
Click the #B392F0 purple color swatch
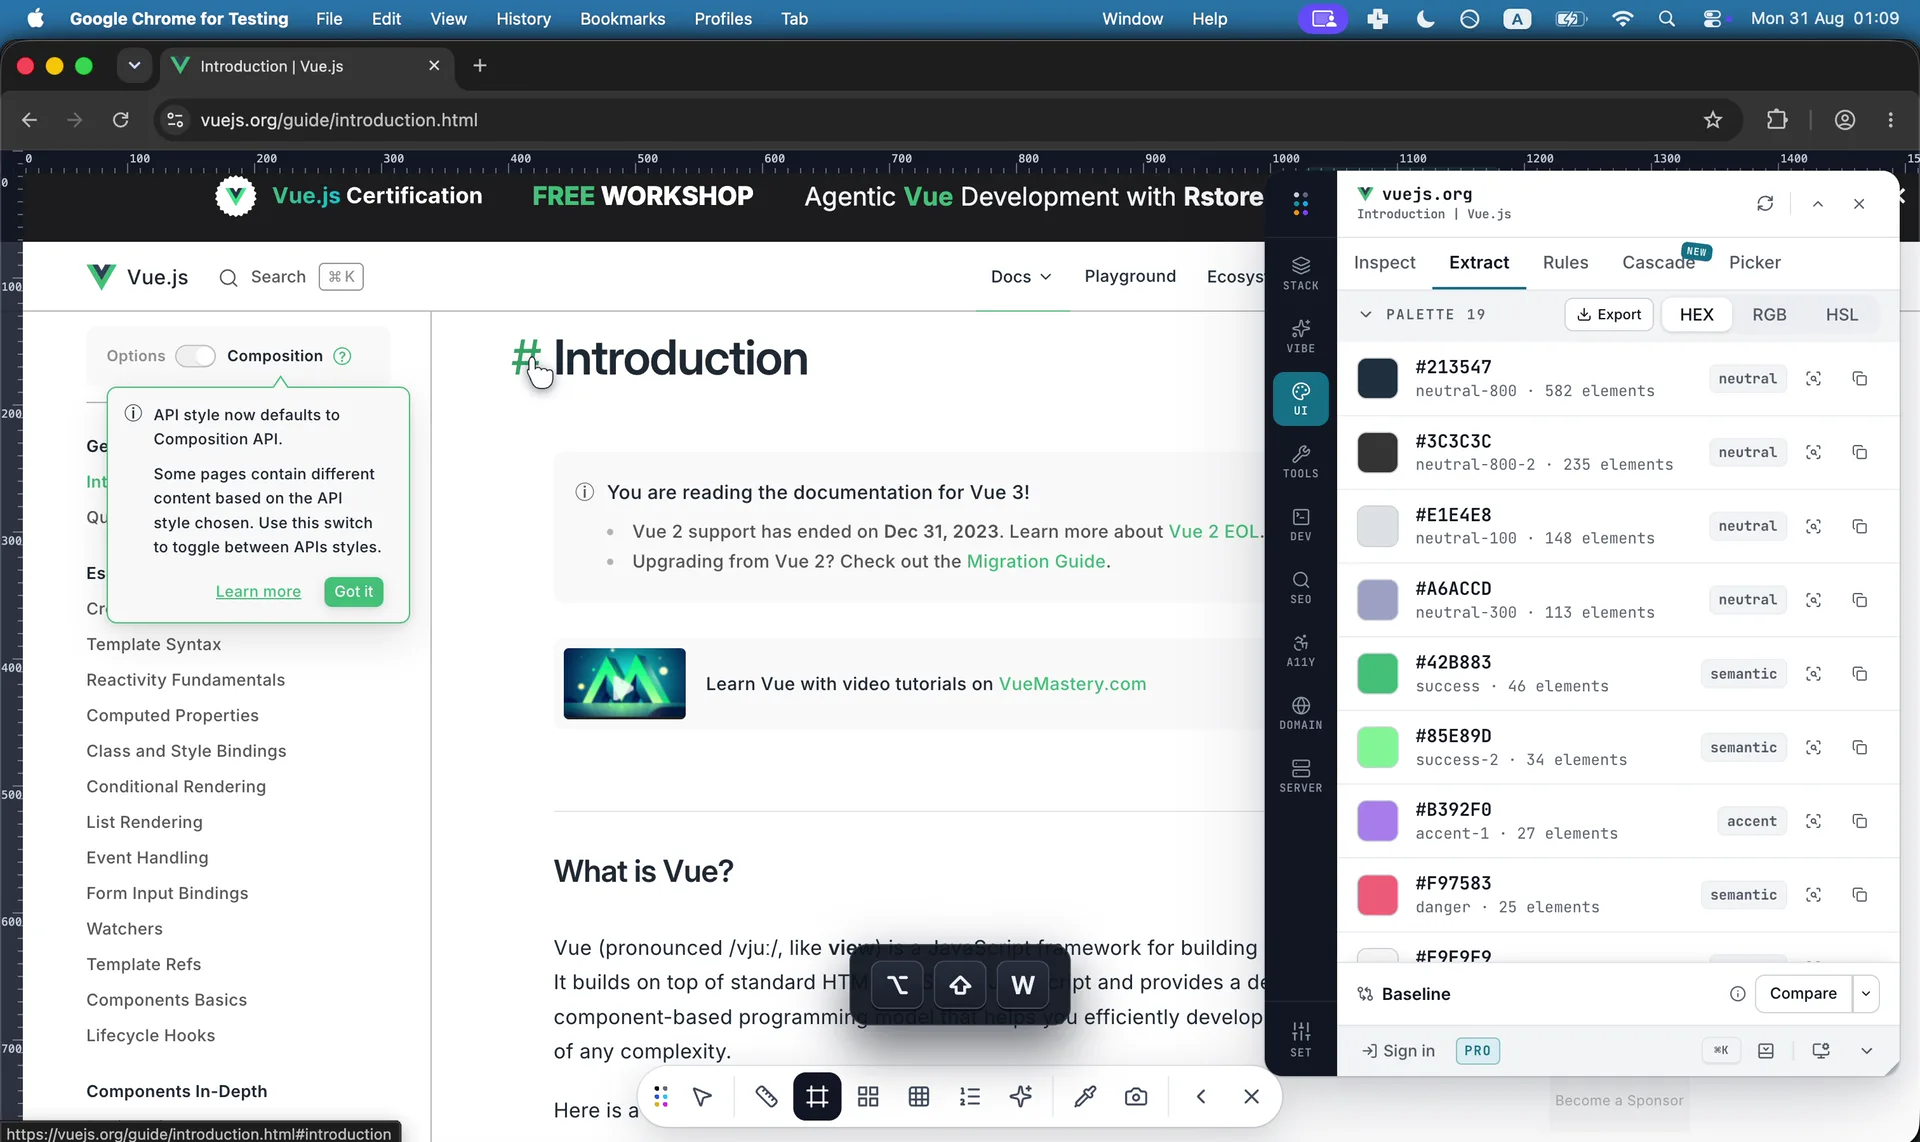1377,821
